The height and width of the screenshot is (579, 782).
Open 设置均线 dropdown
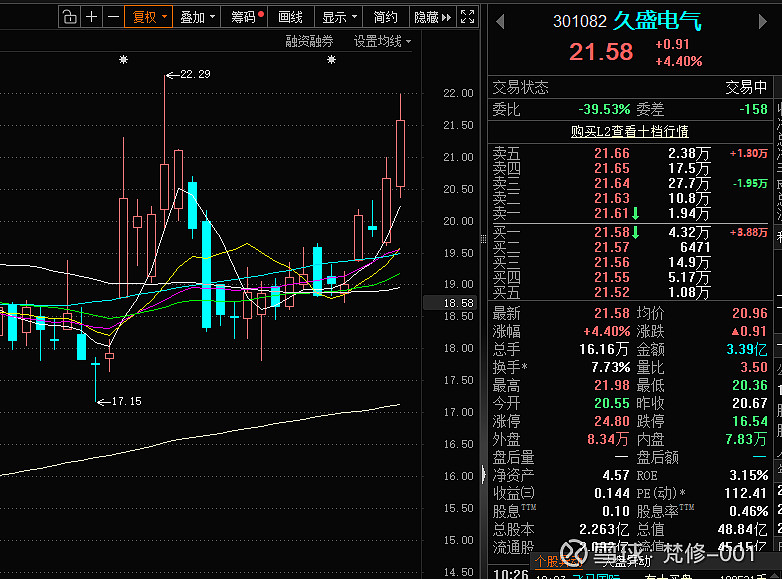[383, 41]
